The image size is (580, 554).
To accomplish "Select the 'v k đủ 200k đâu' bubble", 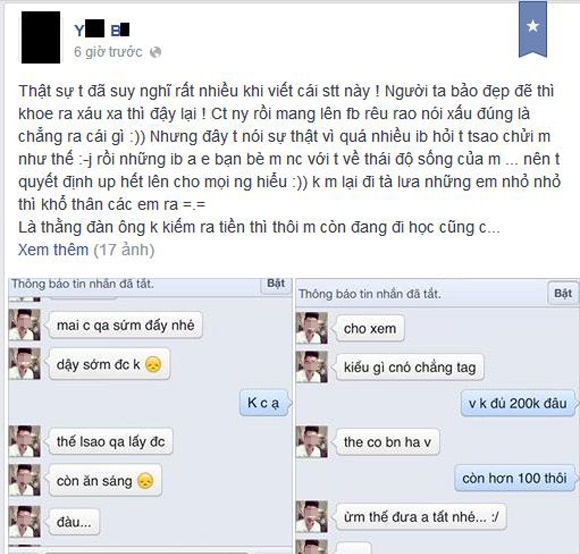I will point(517,403).
